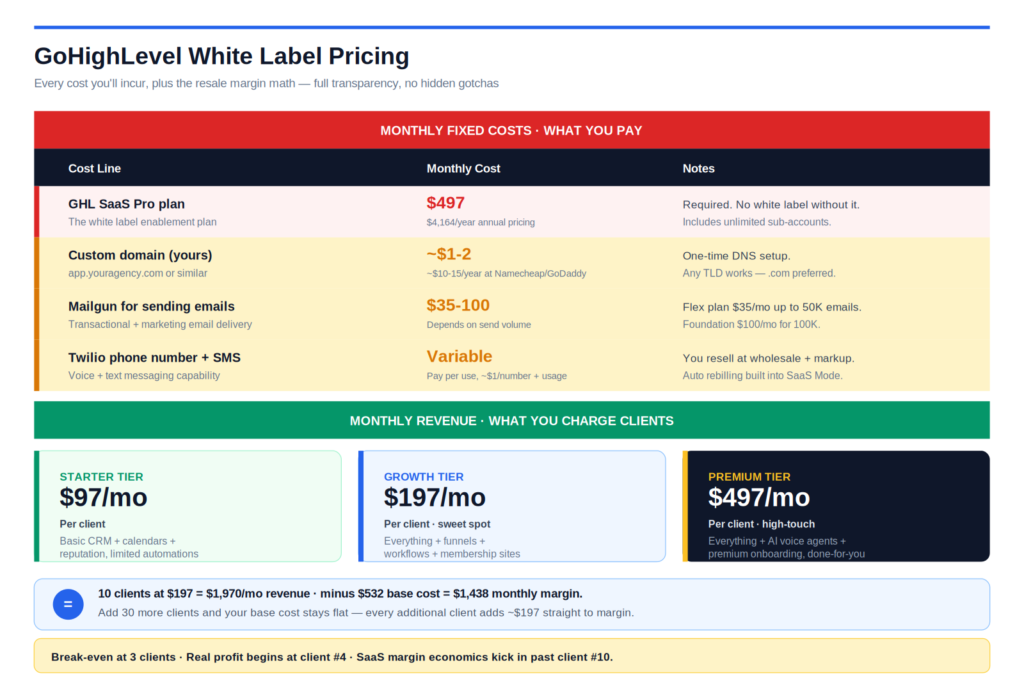Screen dimensions: 1024x683
Task: Click the GoHighLevel White Label Pricing title
Action: tap(221, 56)
